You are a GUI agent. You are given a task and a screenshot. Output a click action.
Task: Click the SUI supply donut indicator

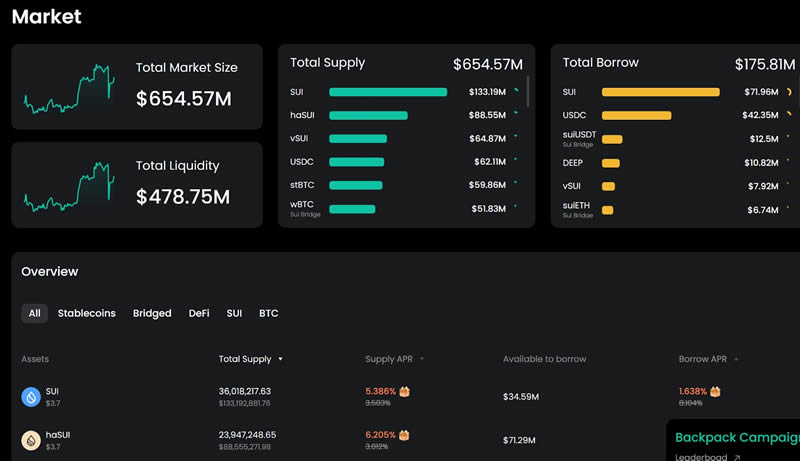tap(516, 91)
